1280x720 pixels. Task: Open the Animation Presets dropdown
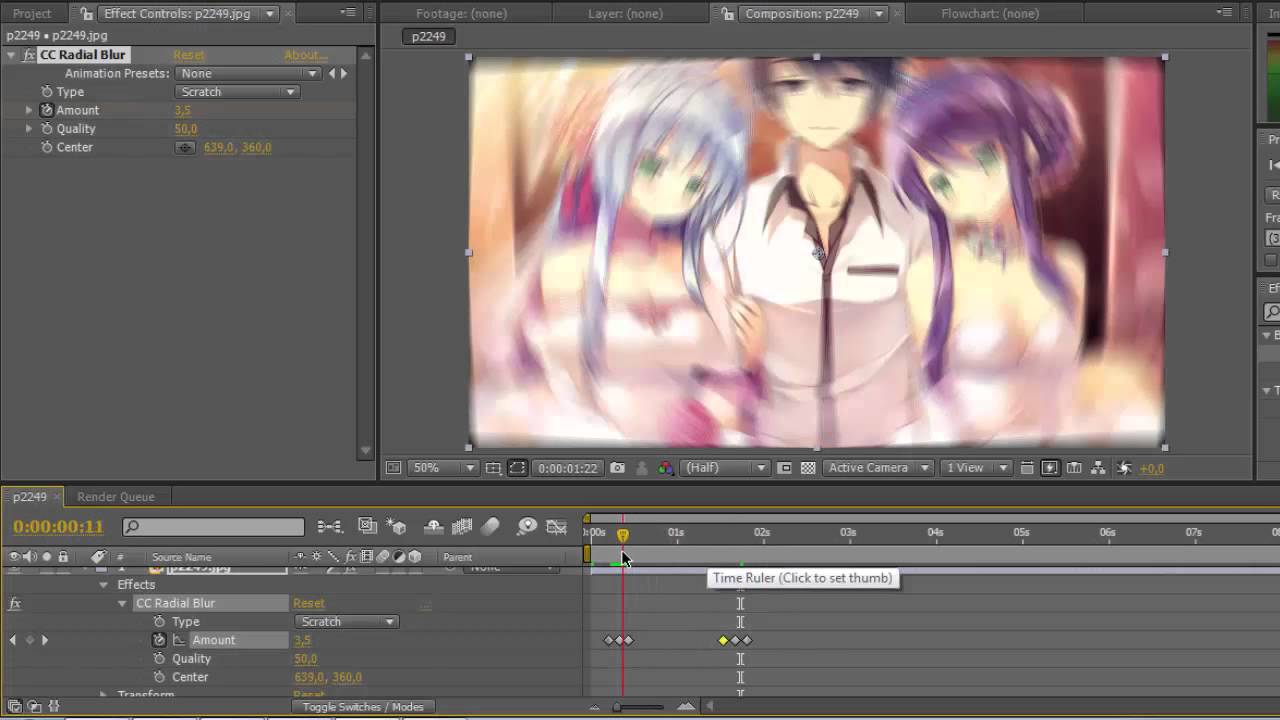(x=247, y=73)
